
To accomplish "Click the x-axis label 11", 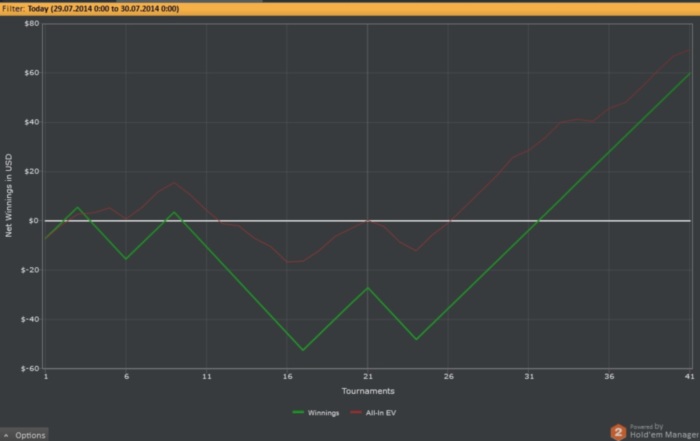I will coord(207,377).
